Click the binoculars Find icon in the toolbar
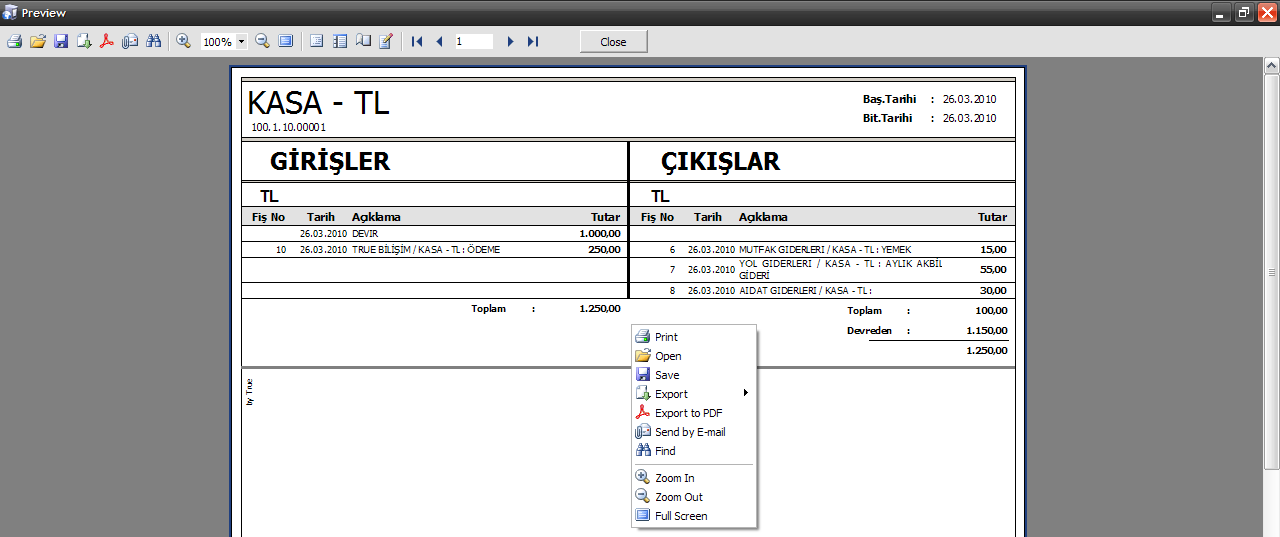The width and height of the screenshot is (1280, 537). [x=153, y=42]
